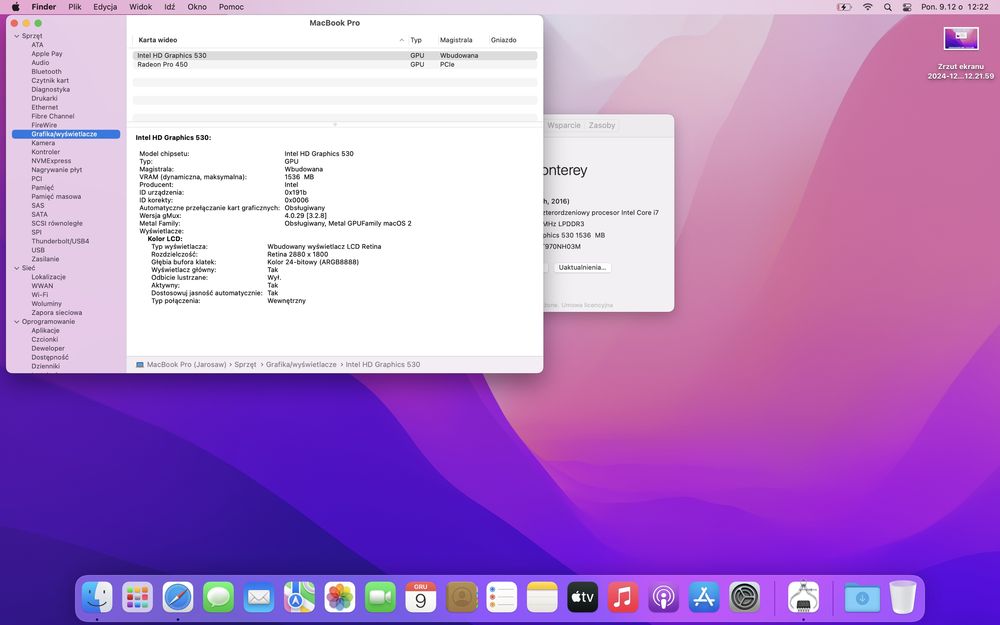Select Aplikacje under Oprogramowanie
Screen dimensions: 1000x625
pyautogui.click(x=45, y=330)
